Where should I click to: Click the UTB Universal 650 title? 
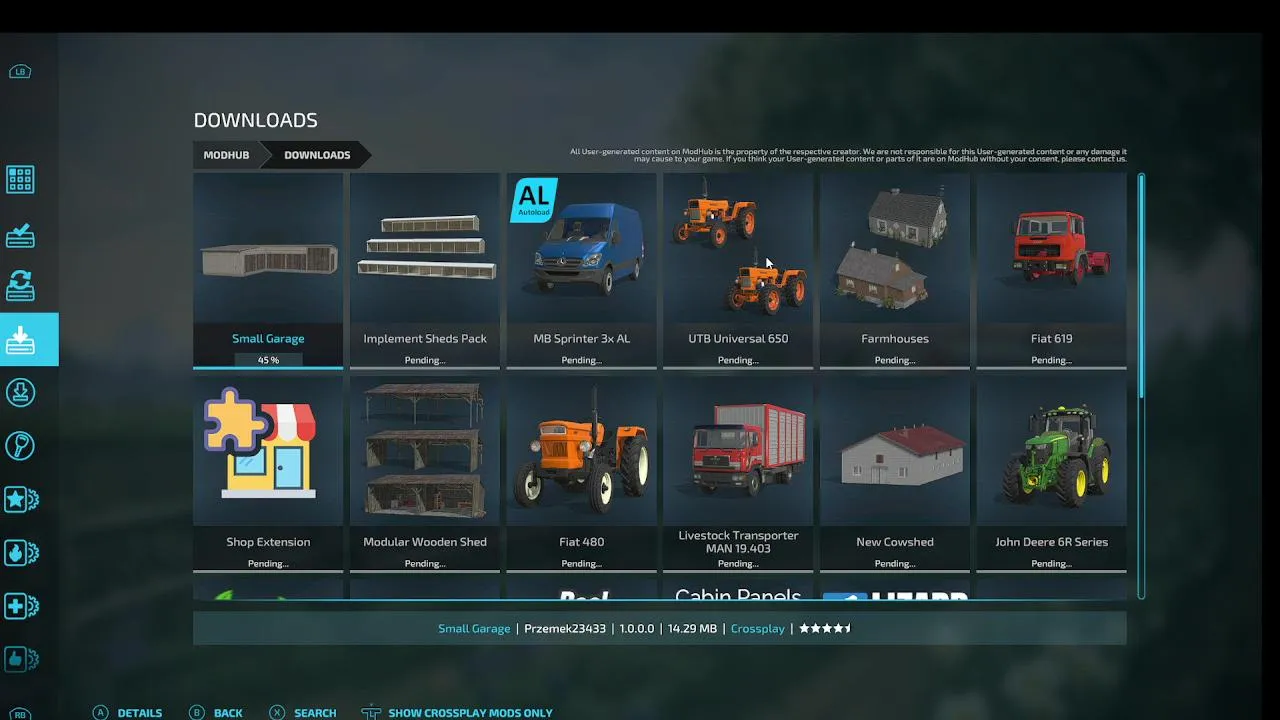coord(738,339)
